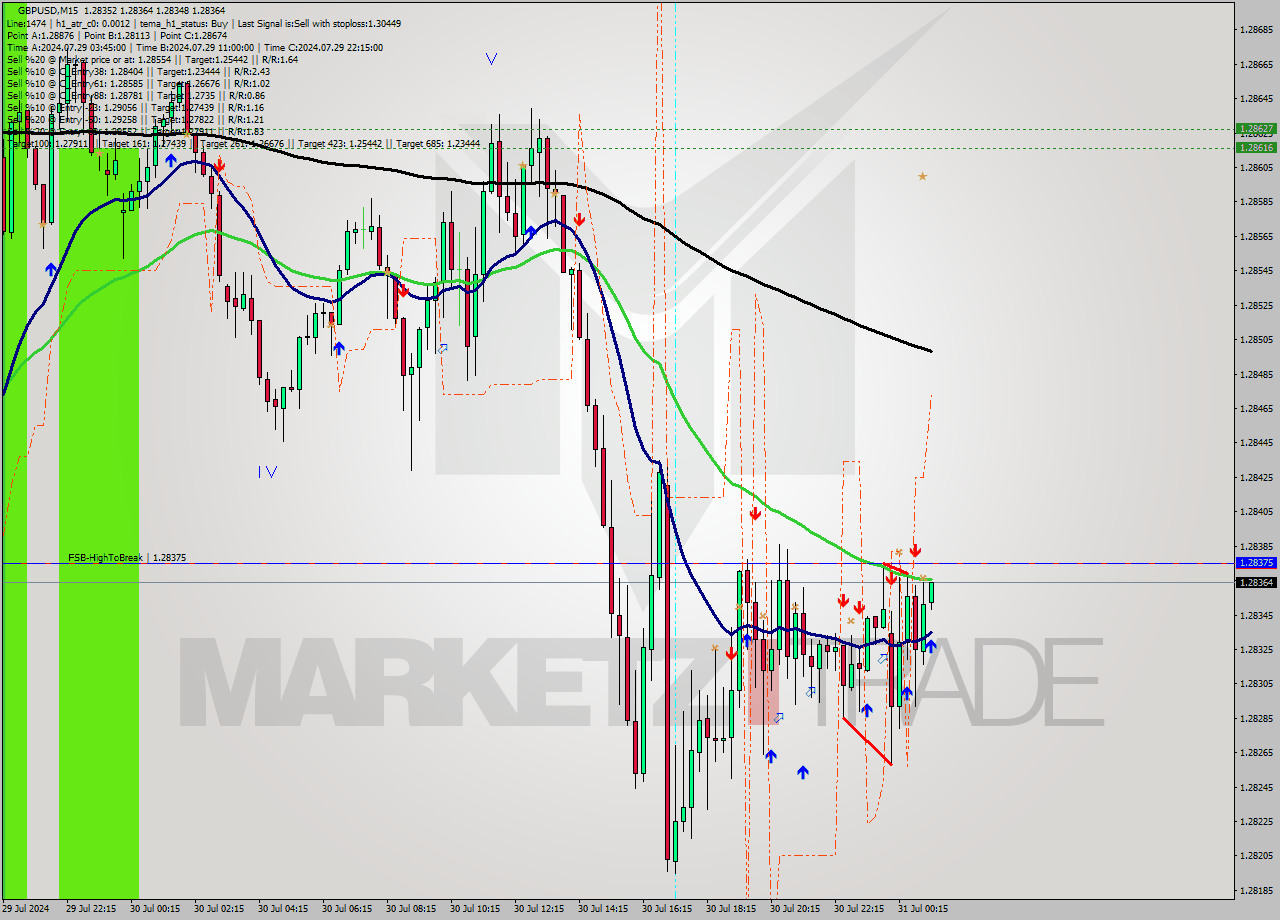
Task: Click the 30 Jul 00:15 time label
Action: tap(155, 909)
